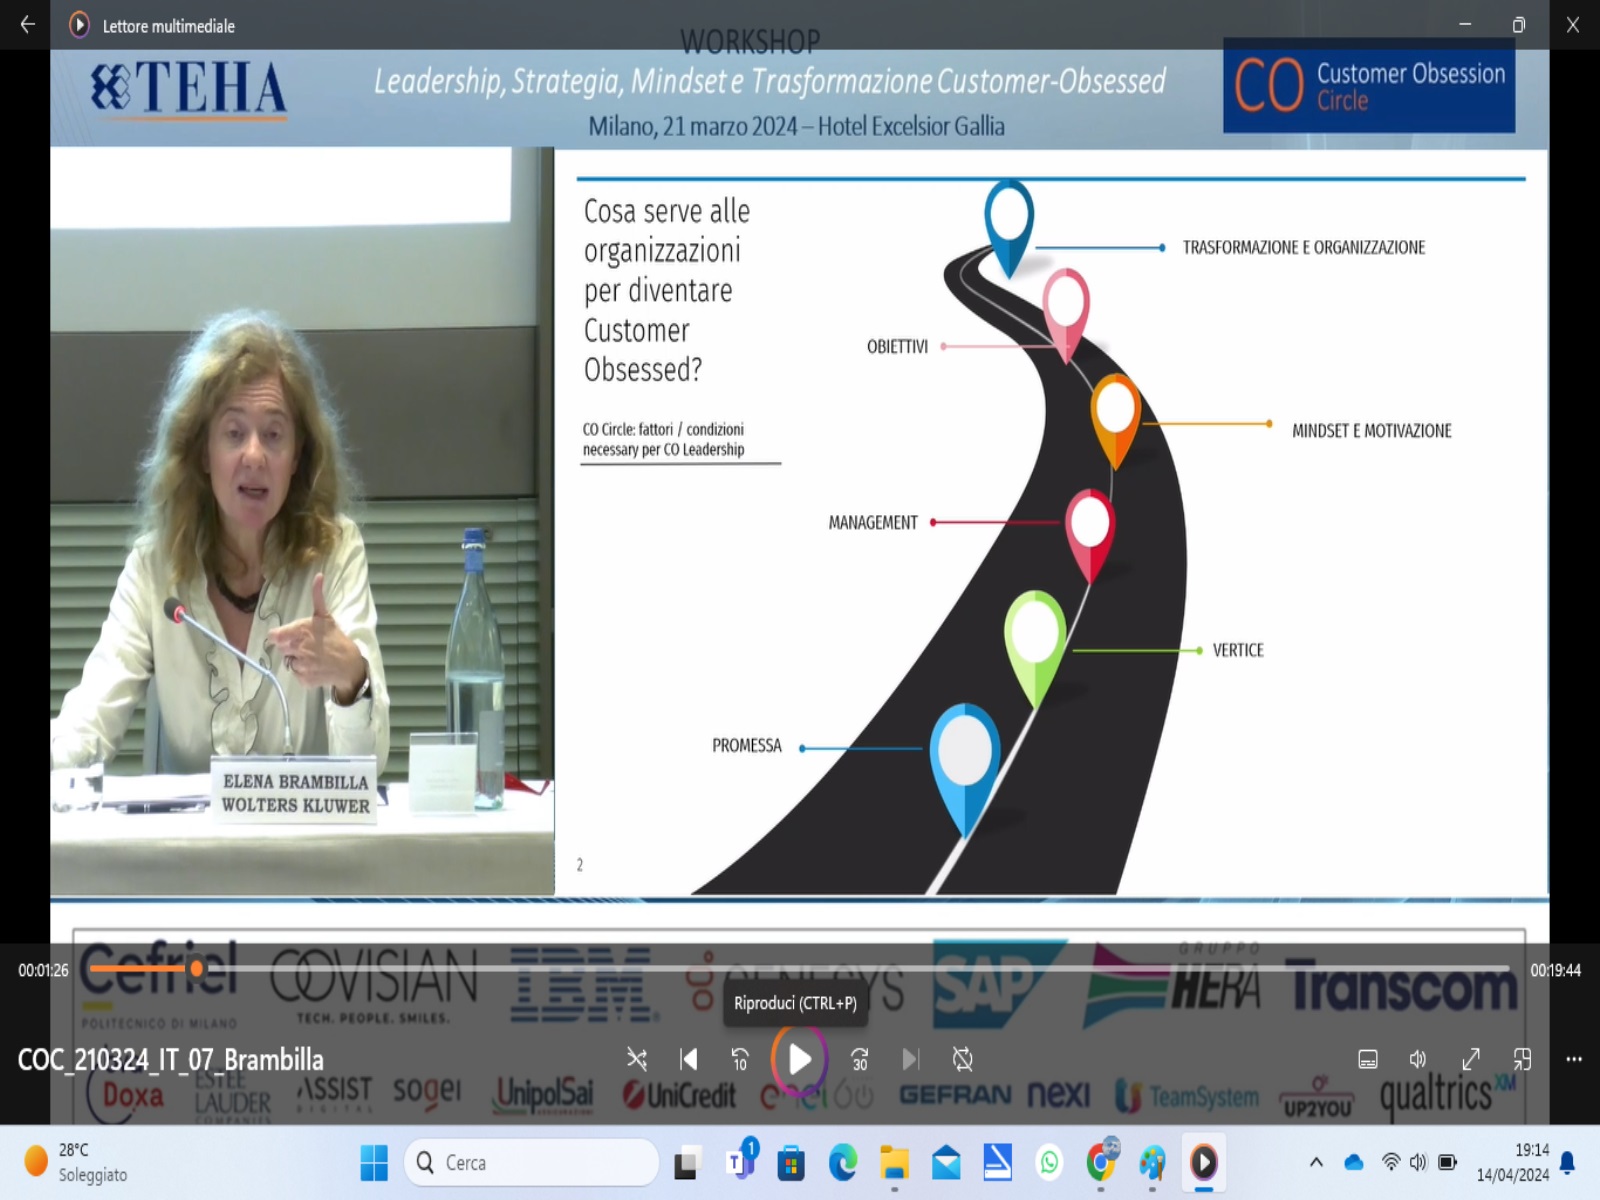This screenshot has height=1200, width=1600.
Task: Click the file title COC_210324_IT_07_Brambilla
Action: point(170,1060)
